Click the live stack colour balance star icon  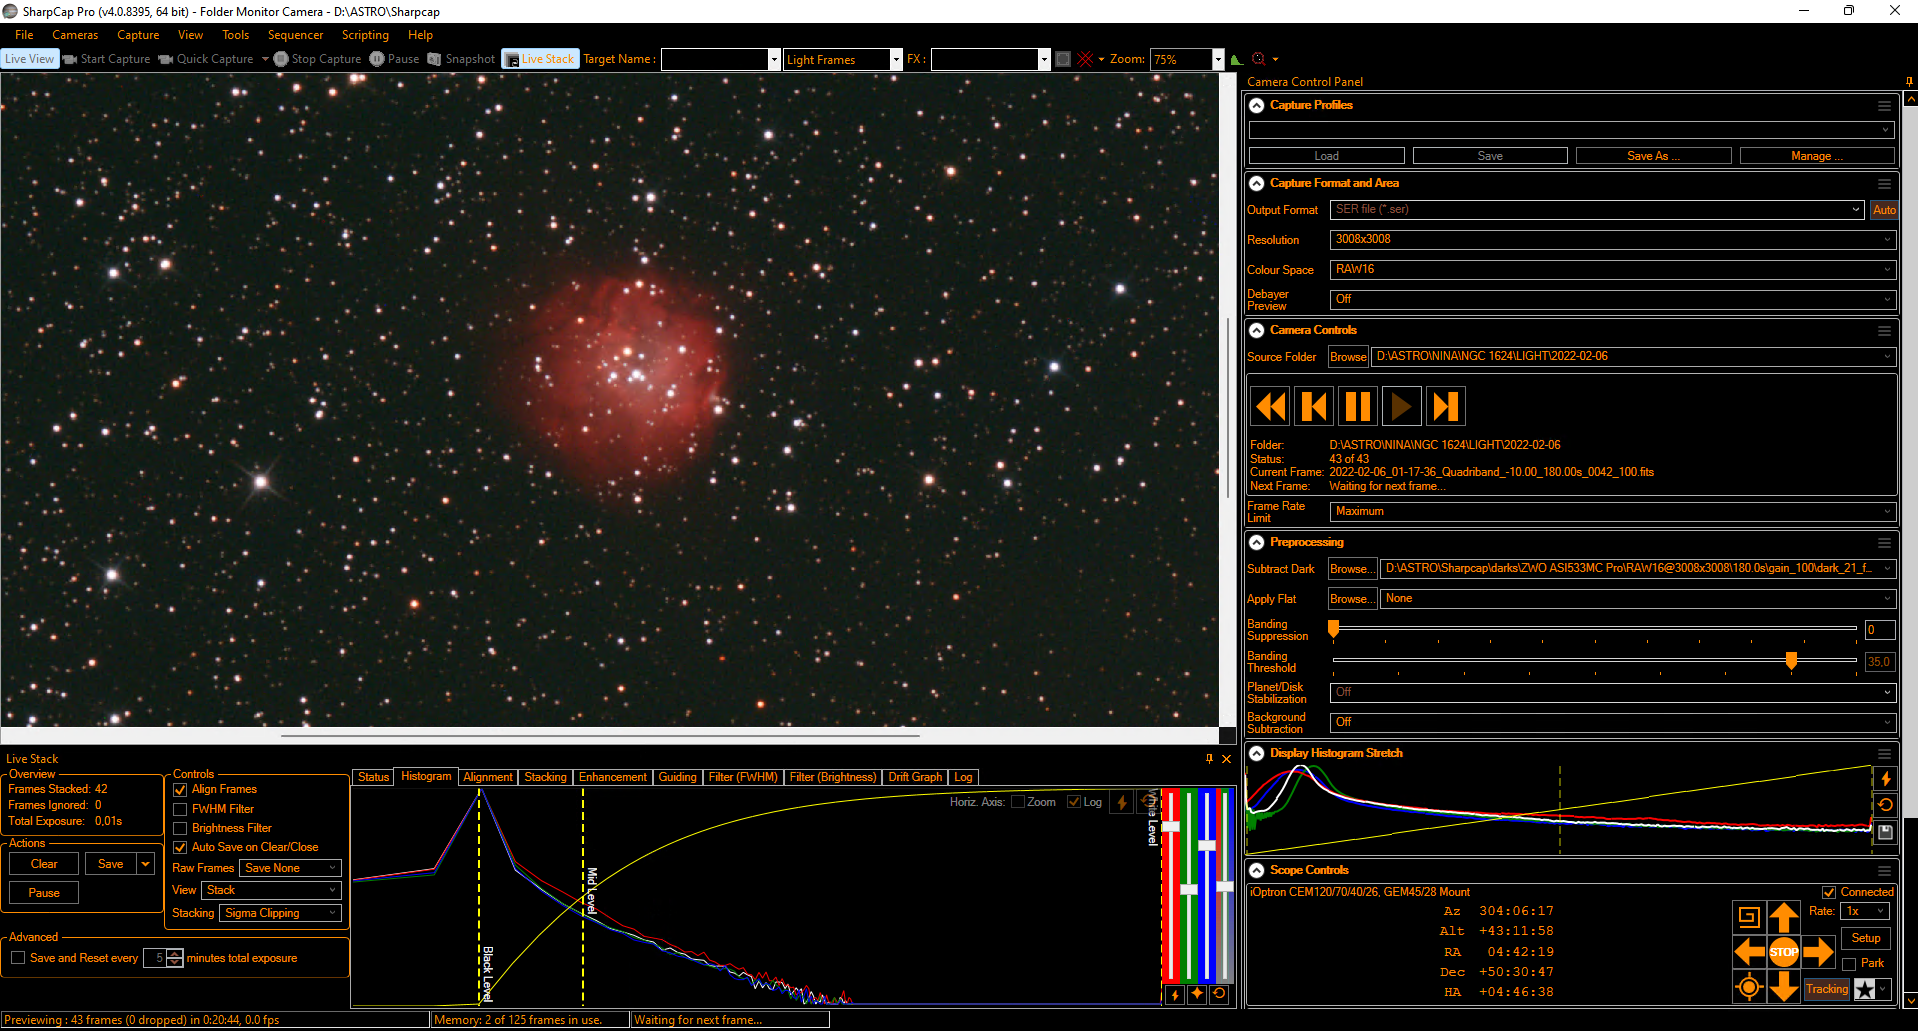pos(1197,994)
